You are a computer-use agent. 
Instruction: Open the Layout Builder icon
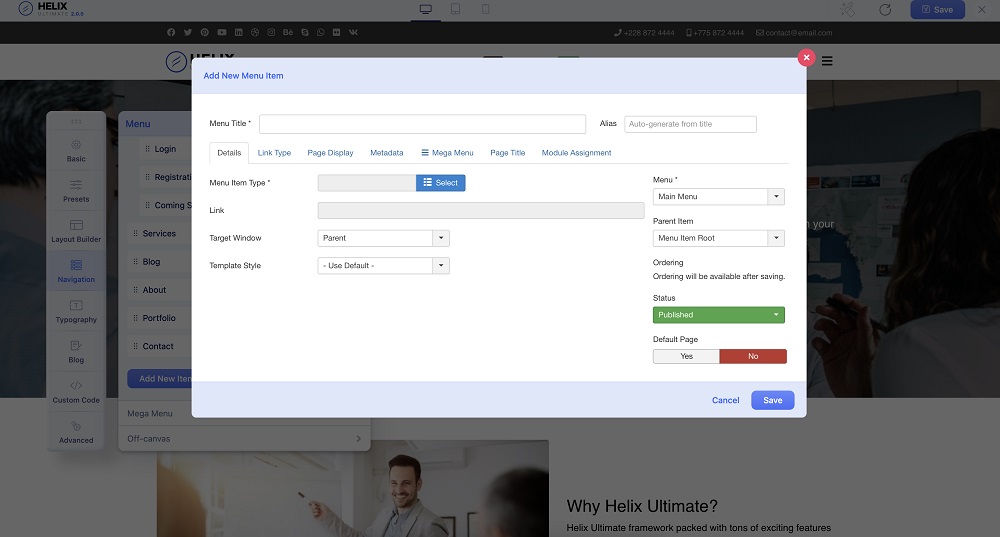[x=76, y=230]
